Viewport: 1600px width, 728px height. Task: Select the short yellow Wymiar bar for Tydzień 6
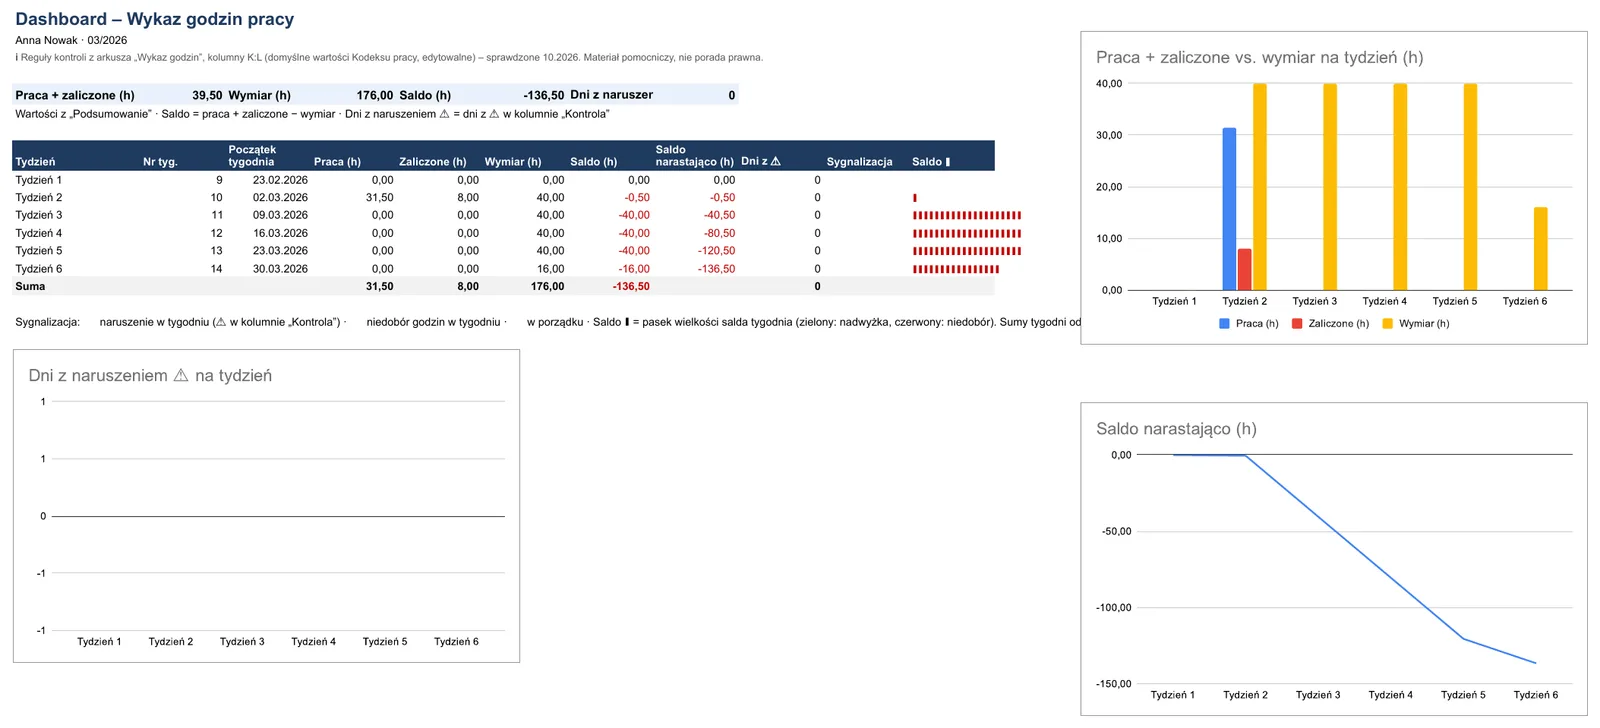(x=1540, y=249)
